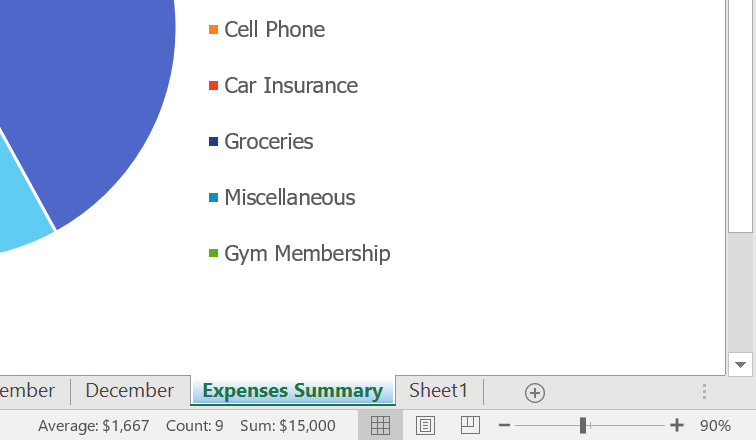Viewport: 756px width, 440px height.
Task: Select the Car Insurance legend entry
Action: [x=290, y=86]
